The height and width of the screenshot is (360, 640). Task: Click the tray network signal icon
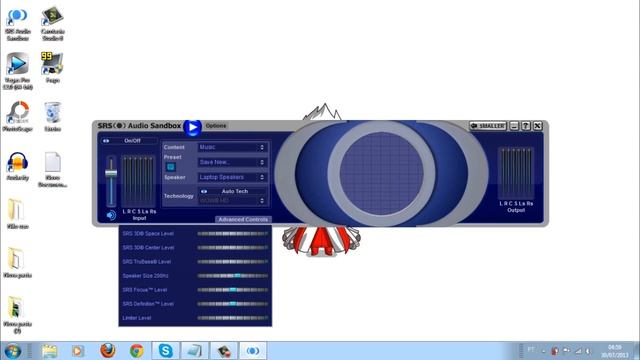coord(578,351)
